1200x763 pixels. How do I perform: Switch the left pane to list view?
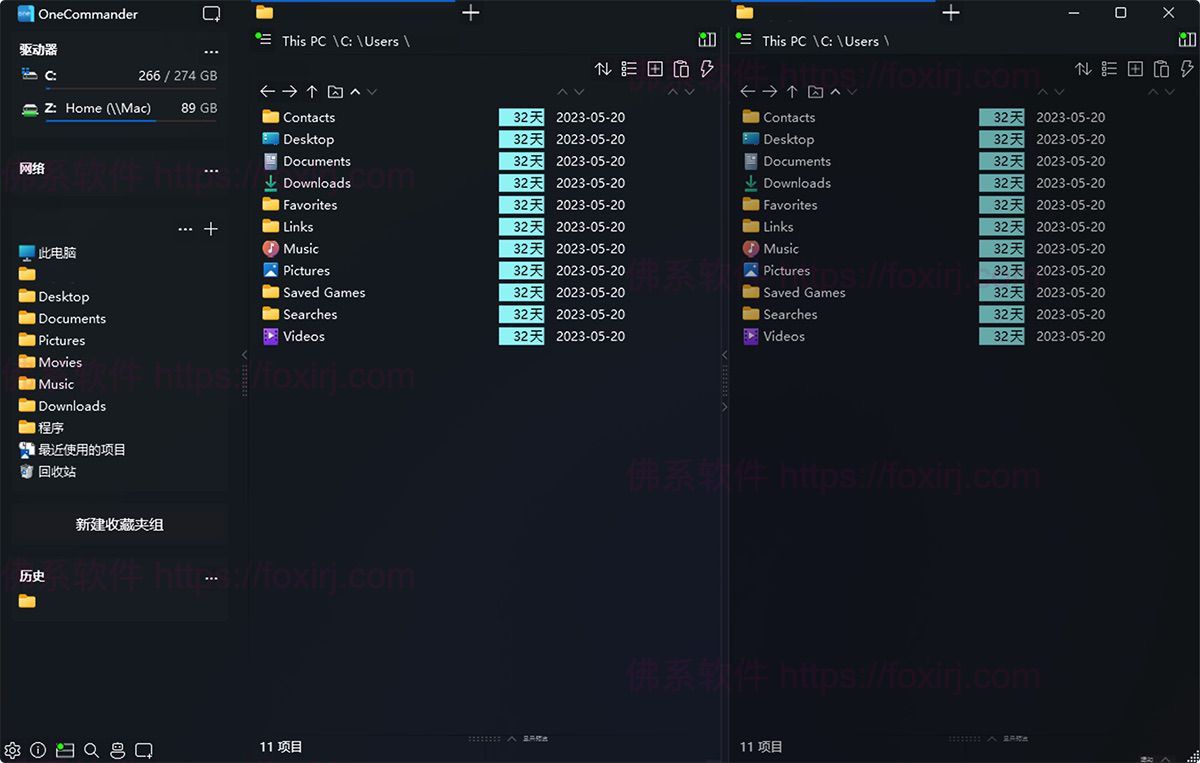pos(629,69)
